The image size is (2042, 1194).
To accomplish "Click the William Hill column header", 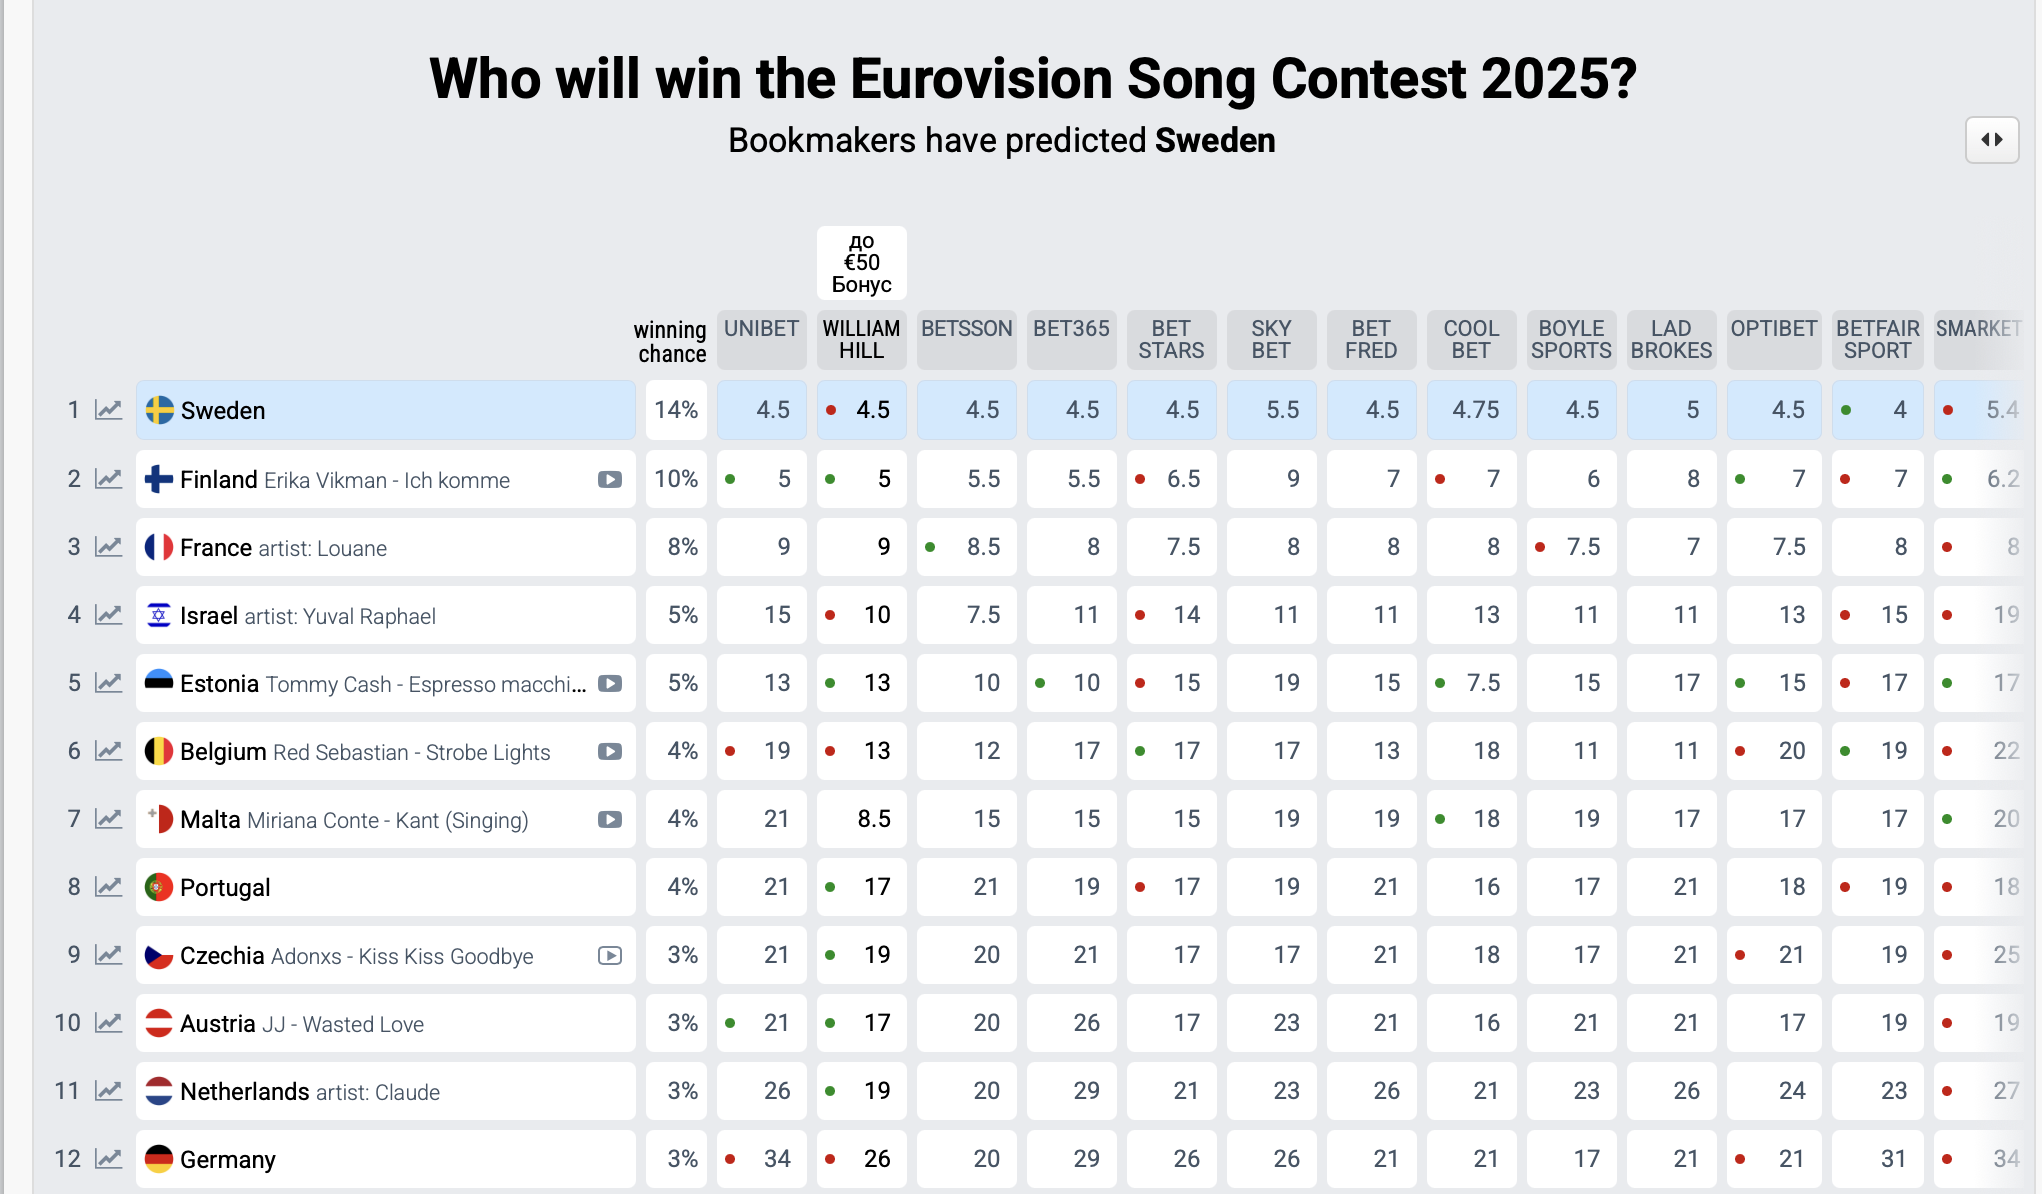I will [861, 339].
